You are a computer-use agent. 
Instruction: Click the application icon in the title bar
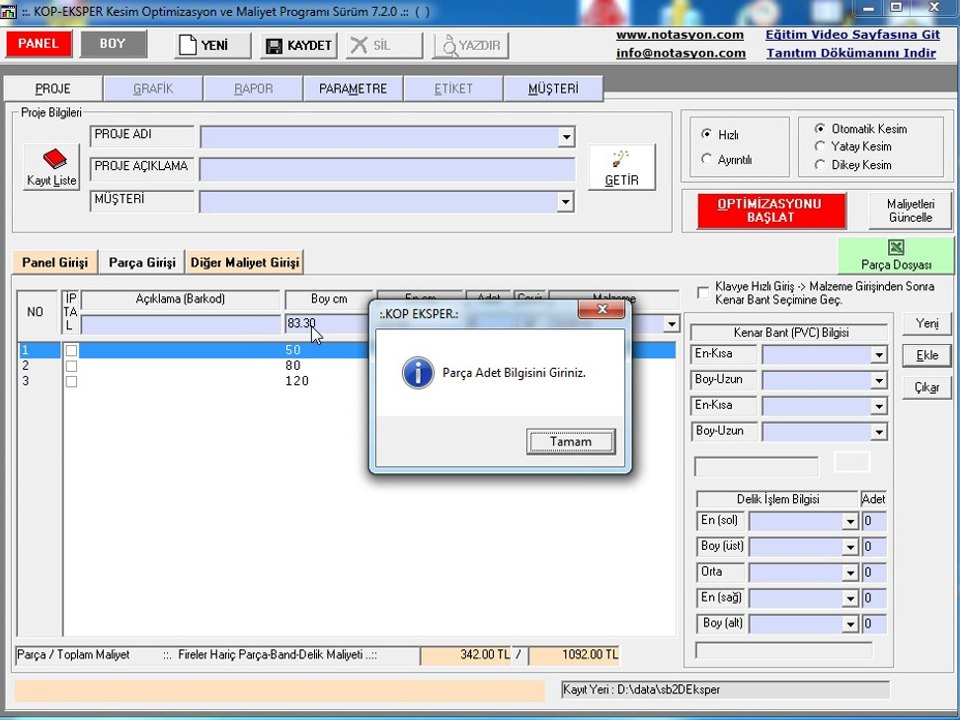[9, 11]
